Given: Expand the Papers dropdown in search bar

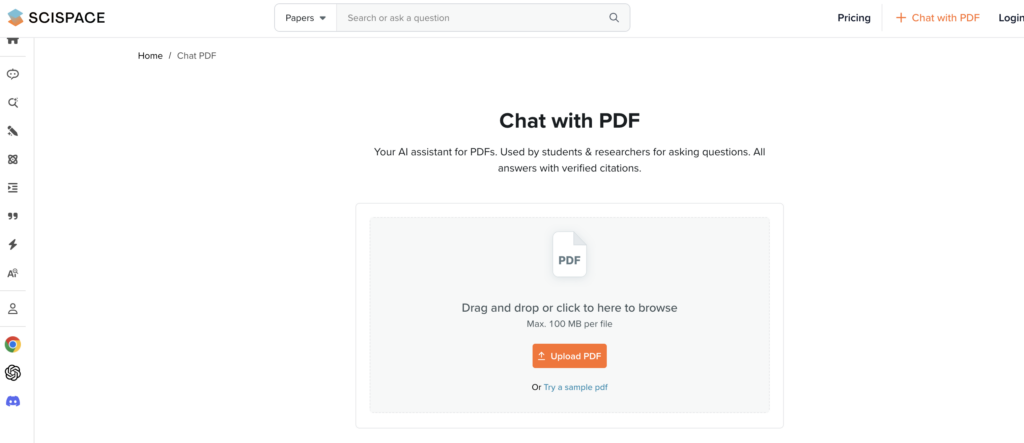Looking at the screenshot, I should point(306,18).
